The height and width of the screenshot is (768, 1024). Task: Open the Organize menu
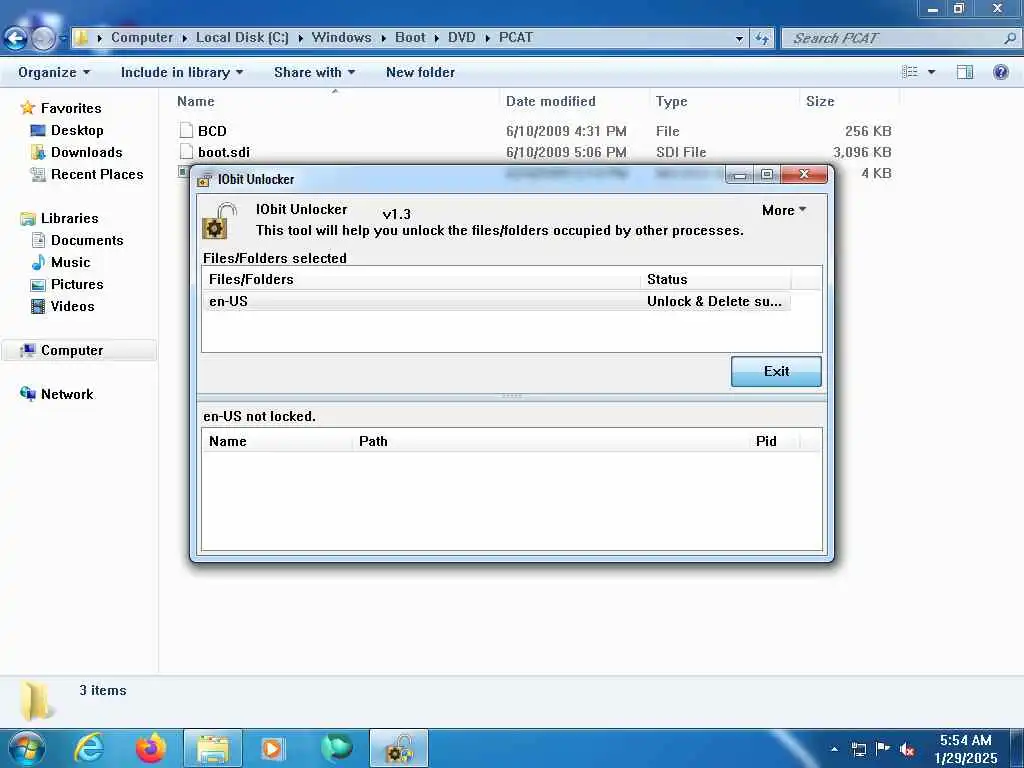click(54, 72)
